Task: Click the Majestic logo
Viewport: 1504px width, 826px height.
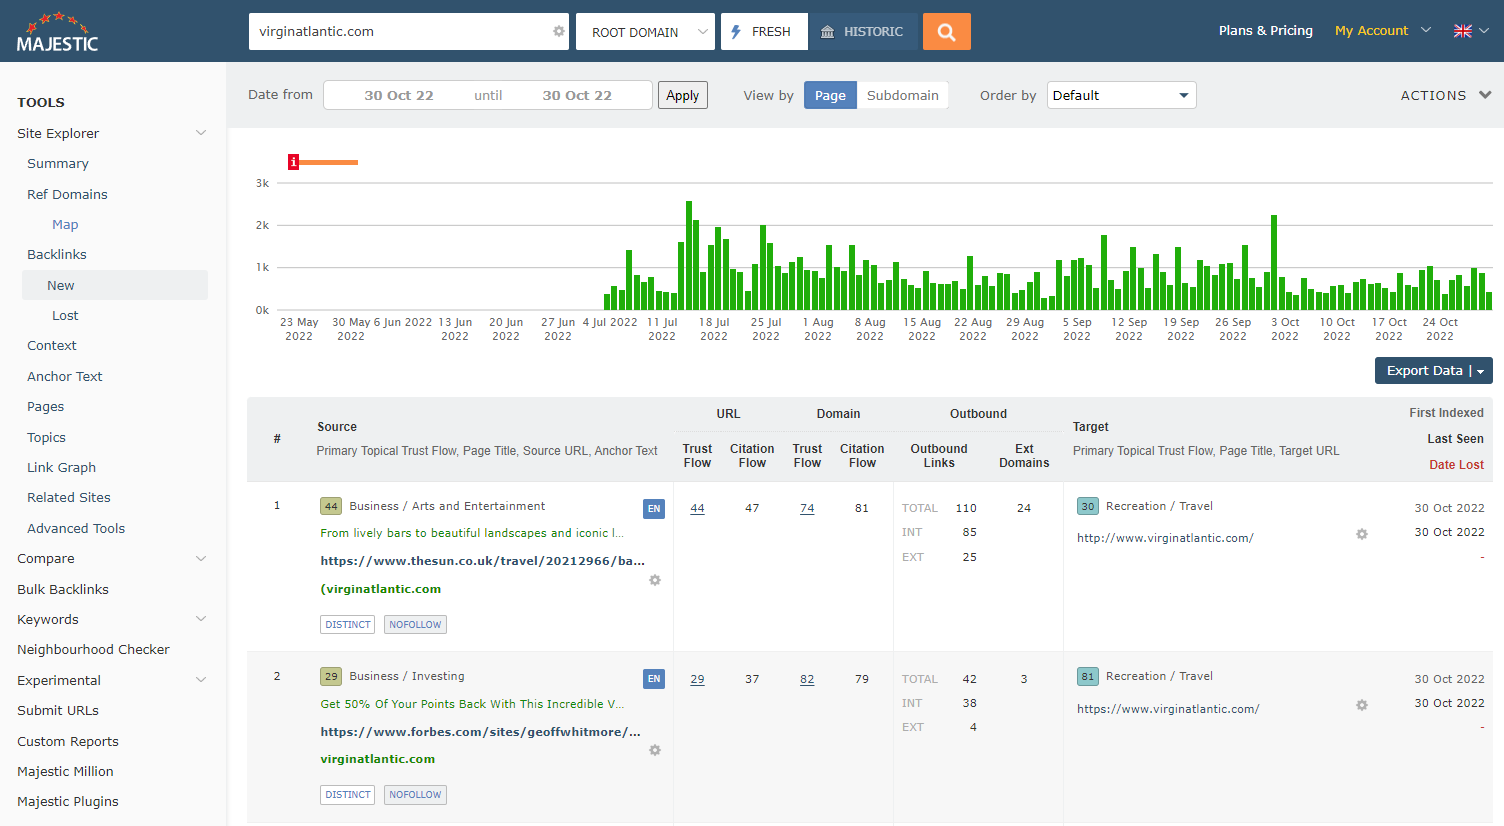Action: click(58, 32)
